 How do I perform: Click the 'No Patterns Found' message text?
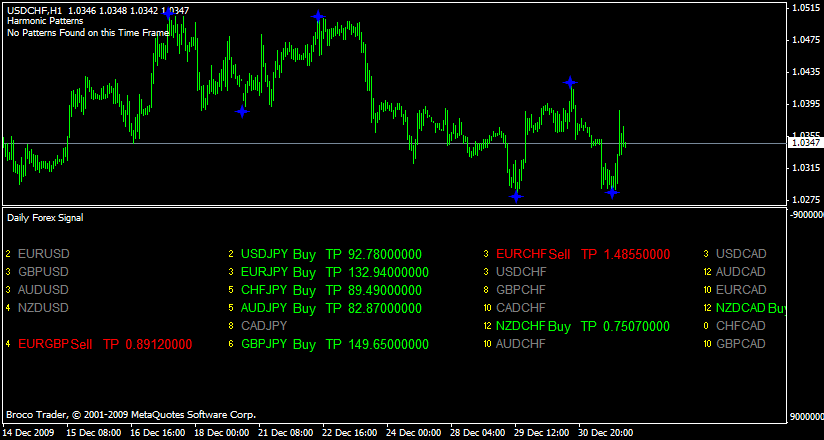88,33
